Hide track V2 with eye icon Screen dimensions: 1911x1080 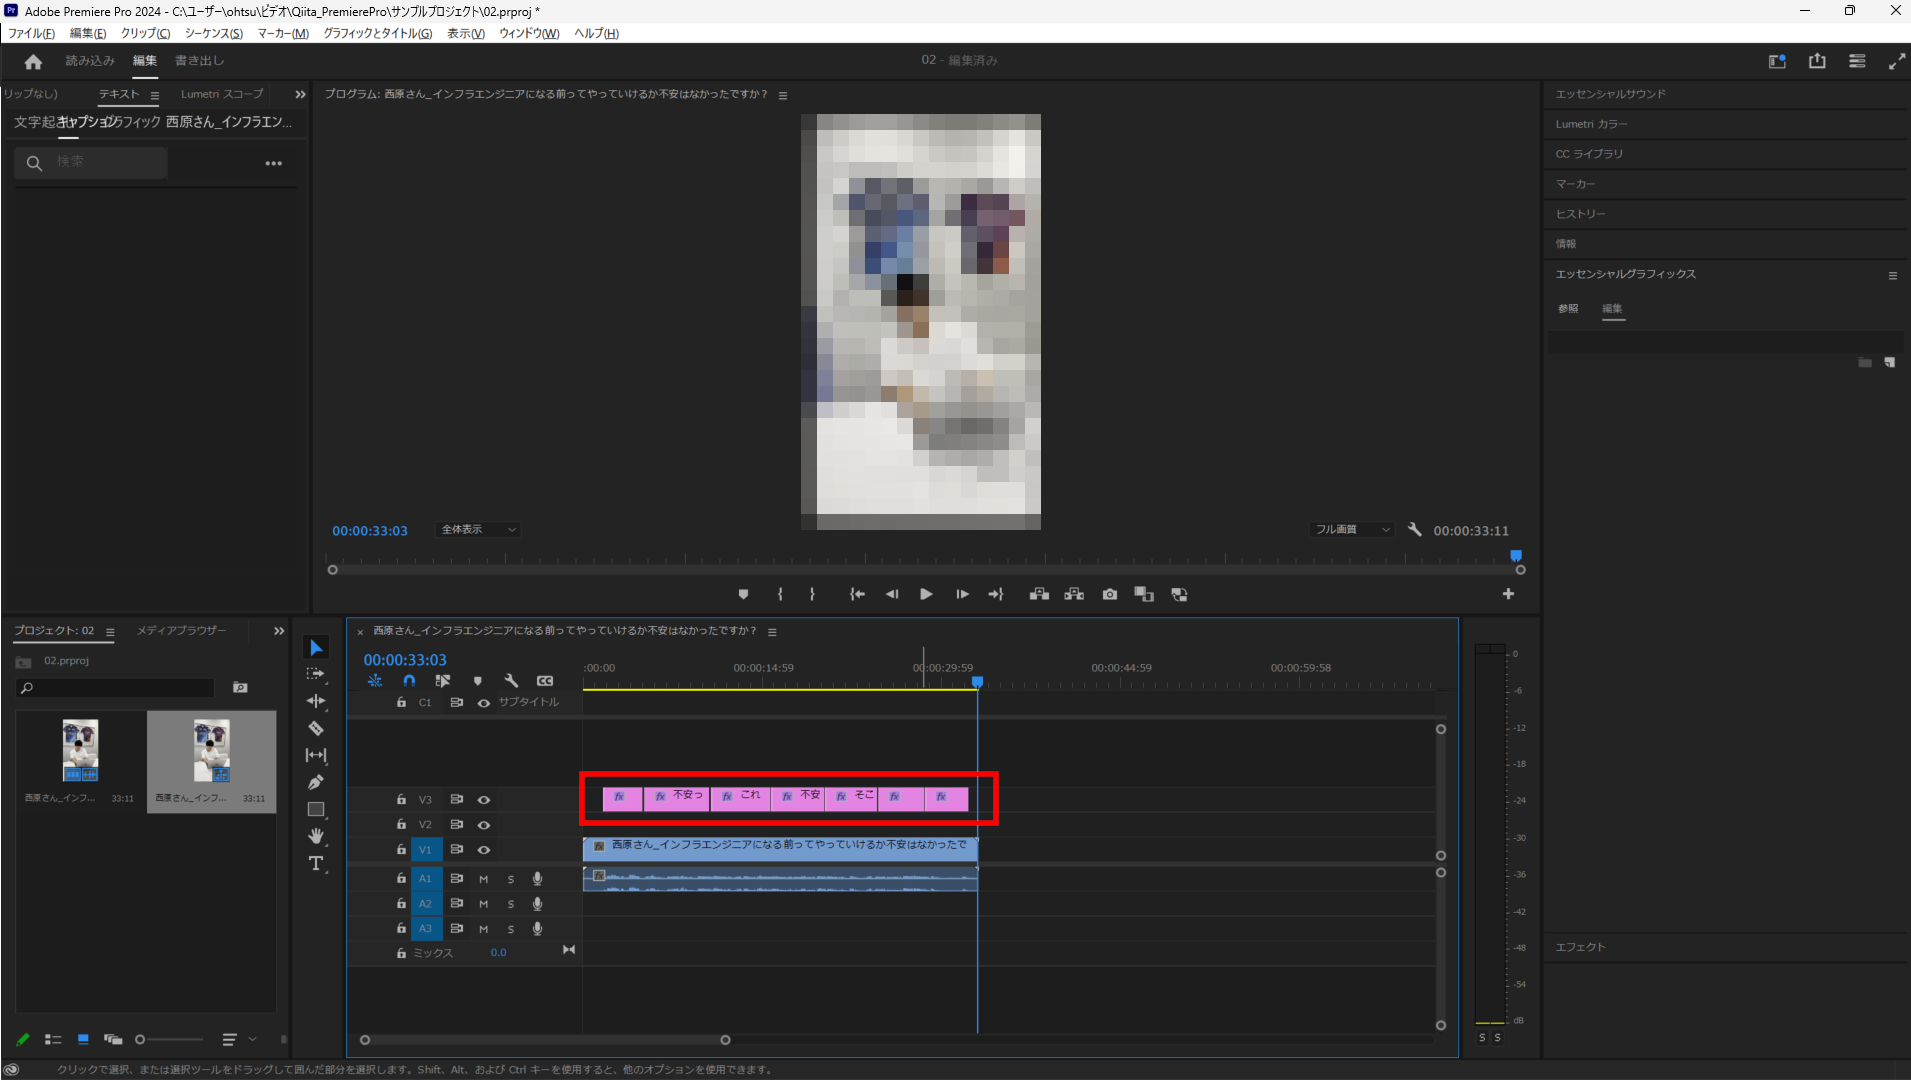[x=484, y=825]
